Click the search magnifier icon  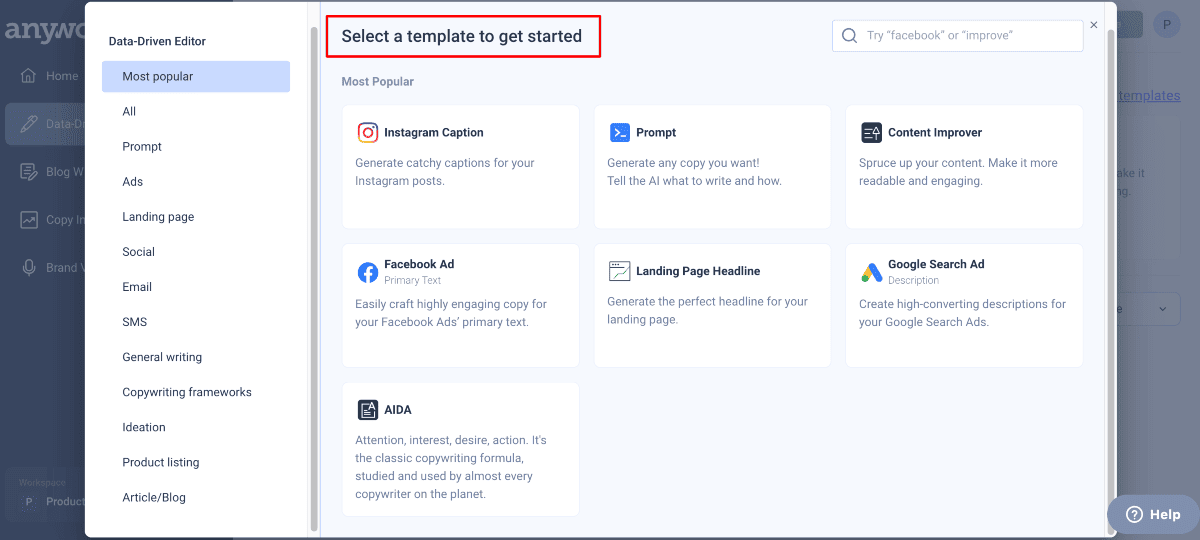click(850, 36)
